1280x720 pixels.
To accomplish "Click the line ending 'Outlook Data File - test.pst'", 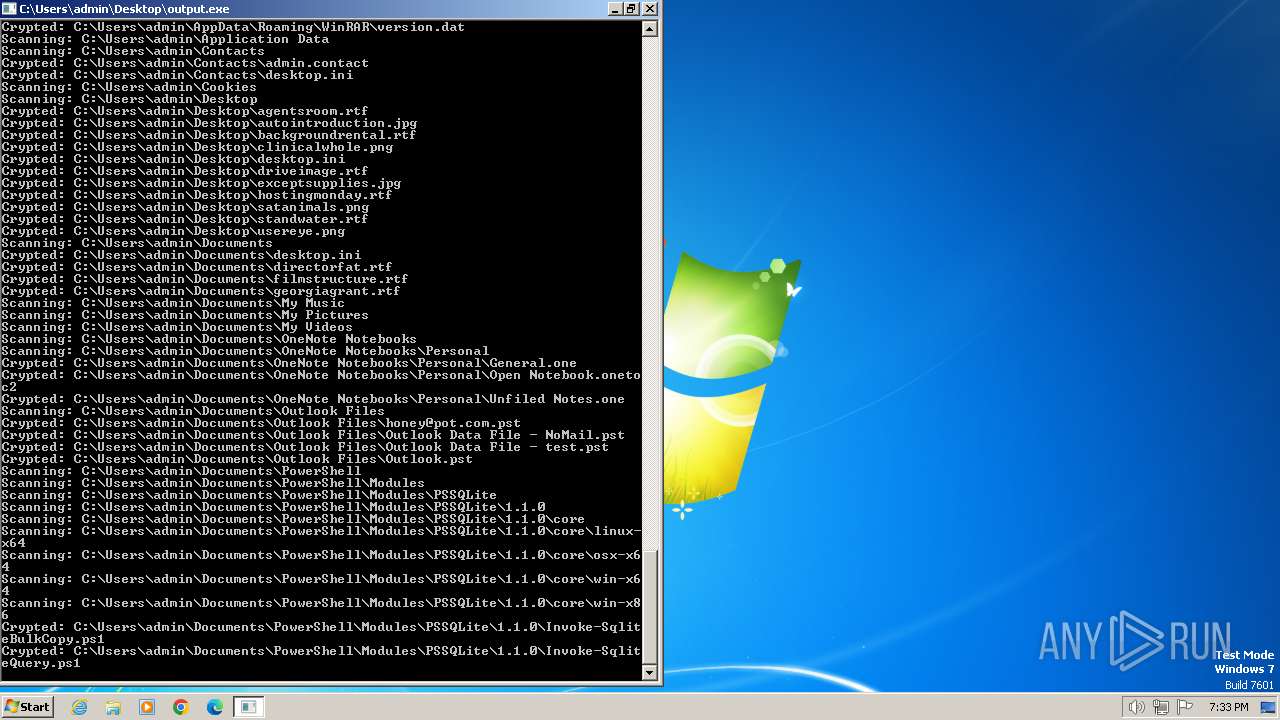I will click(305, 447).
